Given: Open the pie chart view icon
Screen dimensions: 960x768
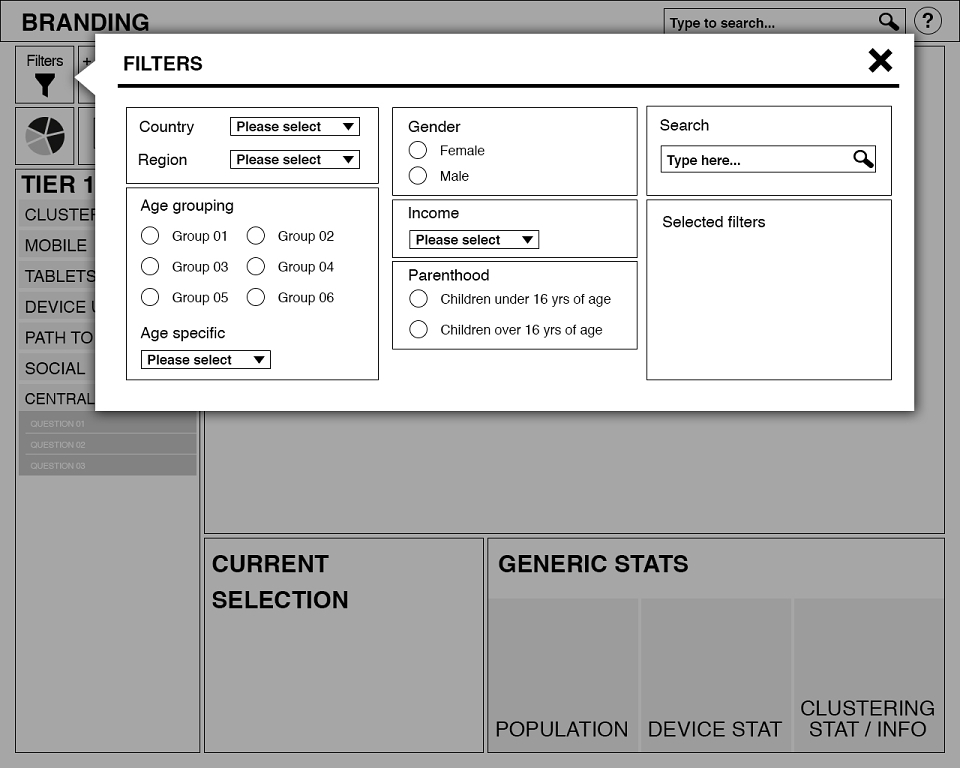Looking at the screenshot, I should 45,136.
